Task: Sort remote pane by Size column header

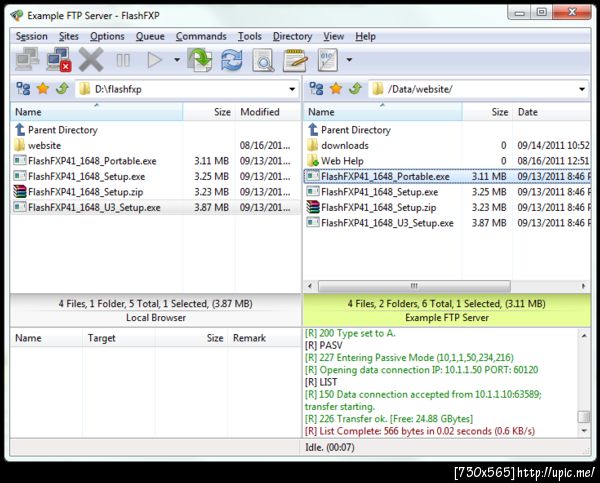Action: click(488, 112)
